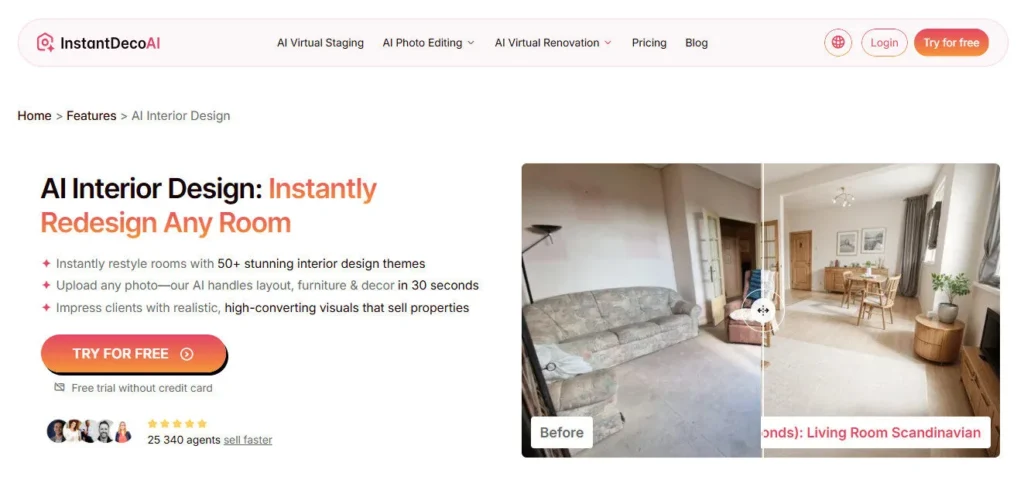This screenshot has width=1024, height=480.
Task: Click the before/after slider handle icon
Action: [x=763, y=310]
